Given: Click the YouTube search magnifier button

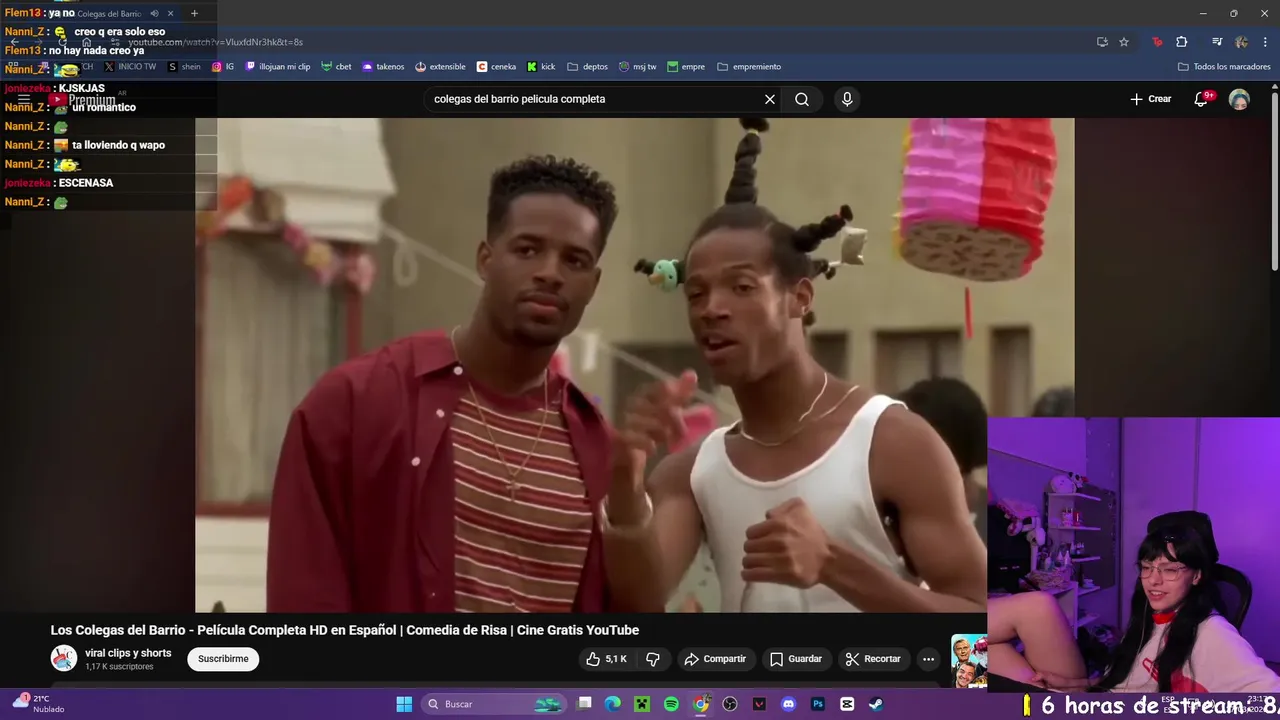Looking at the screenshot, I should [x=802, y=99].
